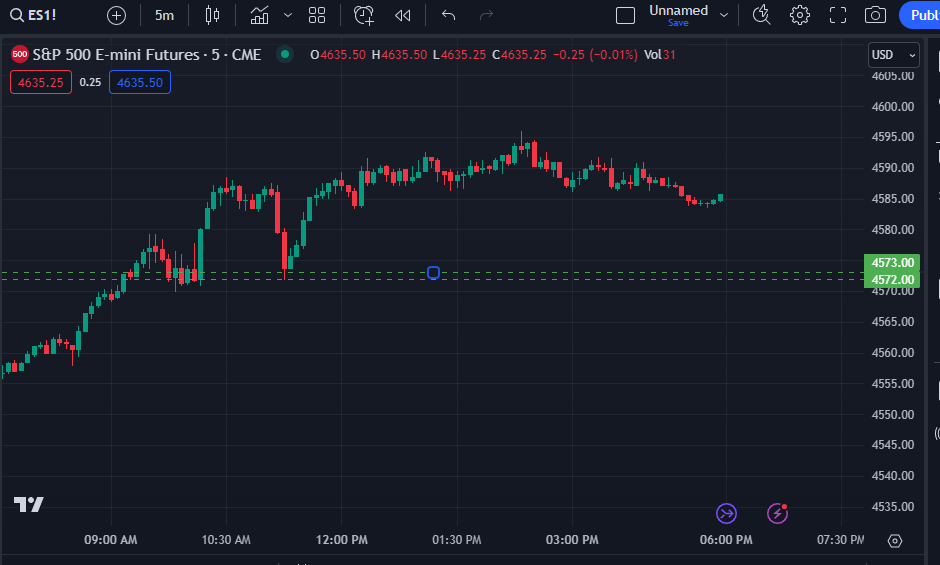Image resolution: width=940 pixels, height=565 pixels.
Task: Click the 500 symbol logo badge
Action: [x=20, y=55]
